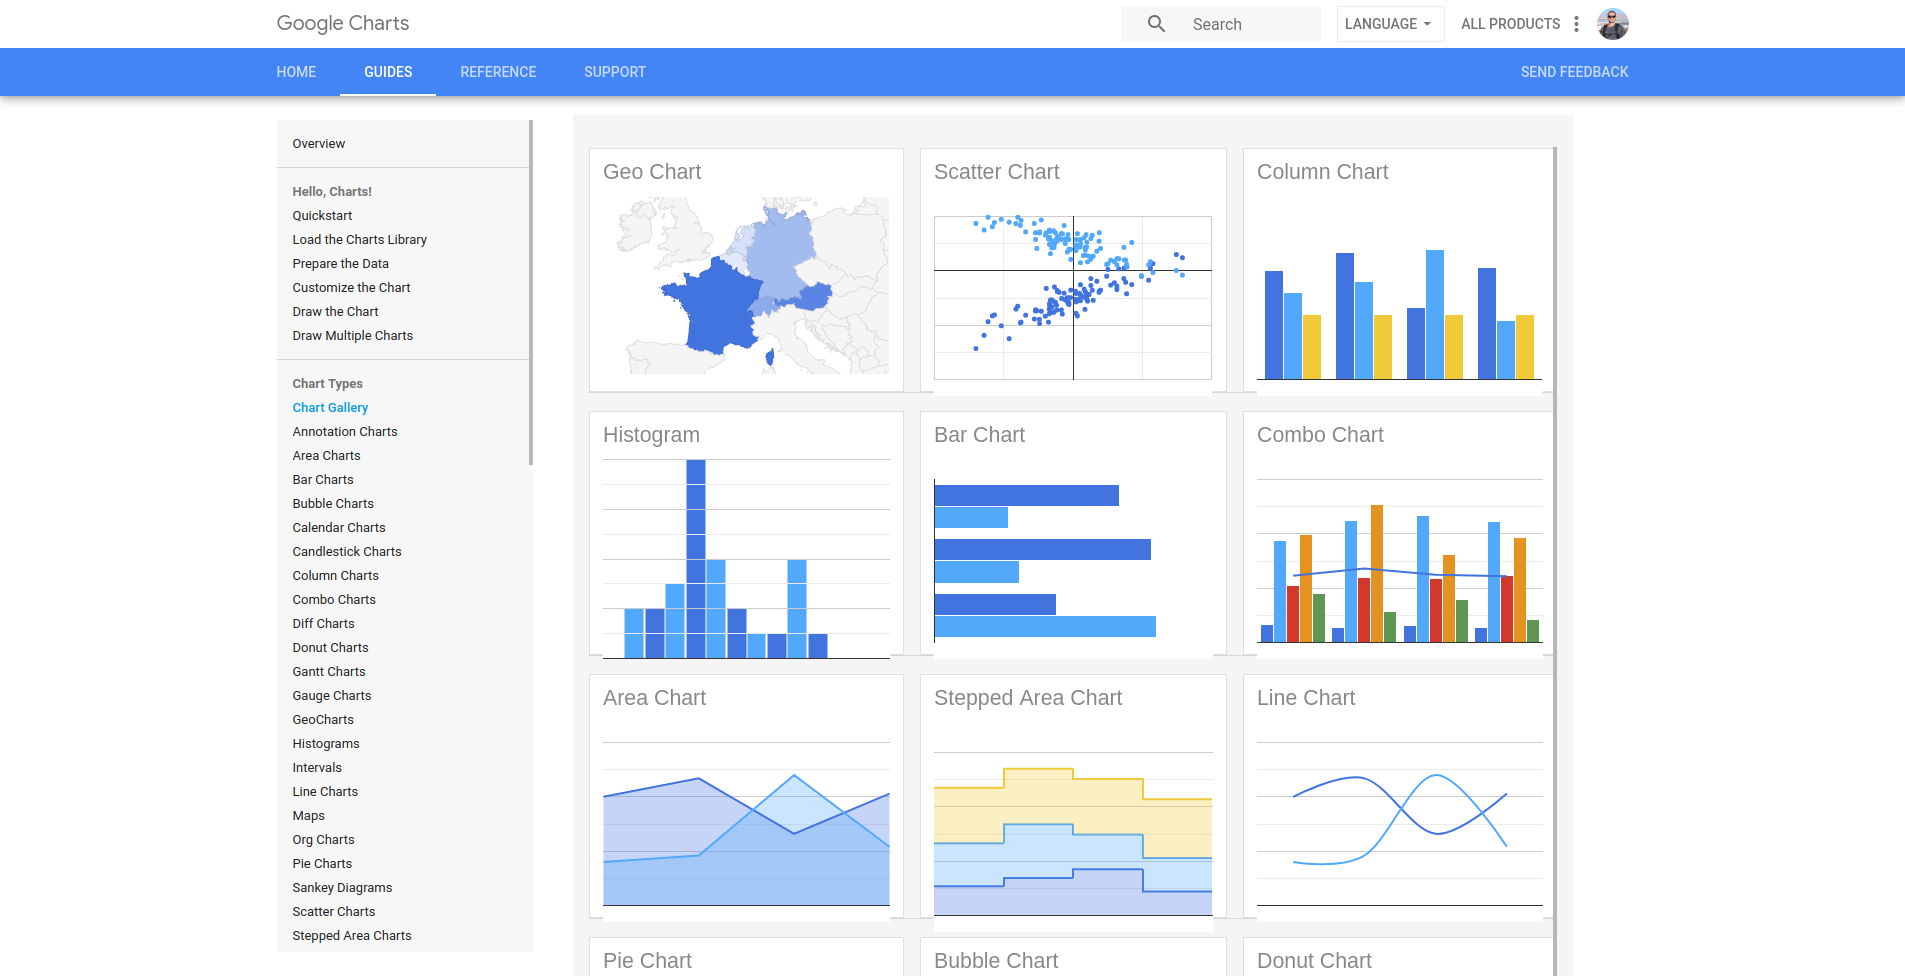Open Draw the Chart guide
The image size is (1905, 976).
point(335,312)
